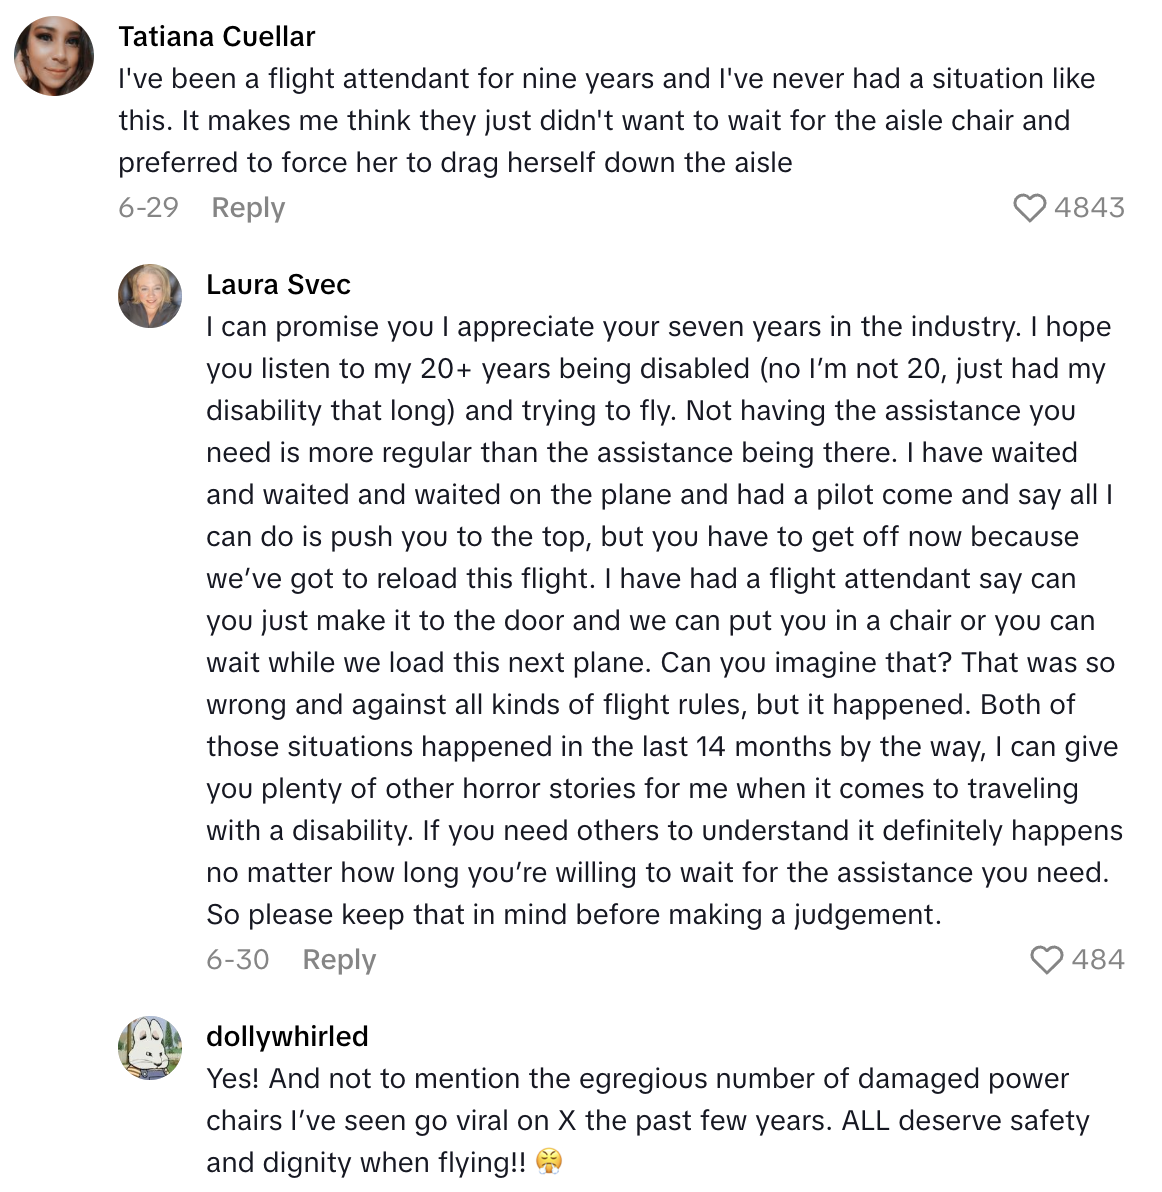Click the 4843 like count

tap(1090, 207)
